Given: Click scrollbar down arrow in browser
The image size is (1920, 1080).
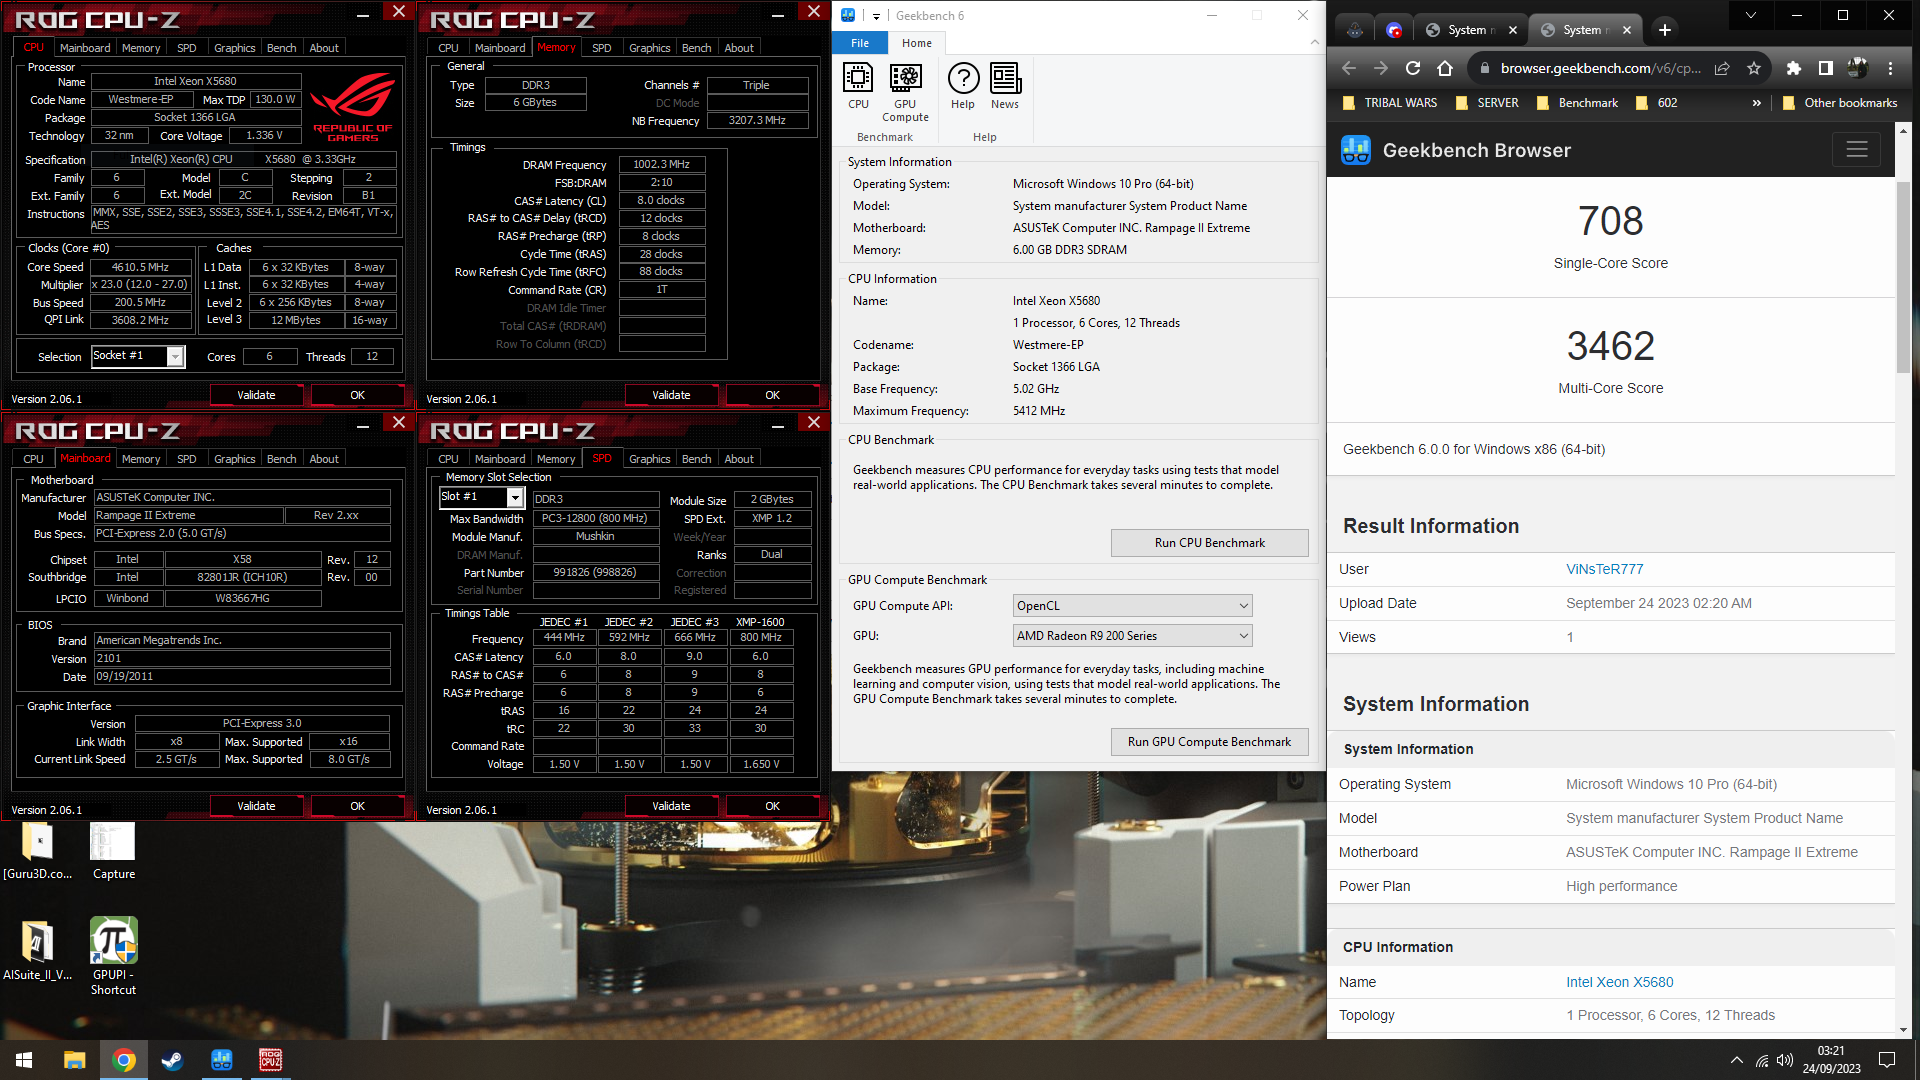Looking at the screenshot, I should point(1903,1030).
